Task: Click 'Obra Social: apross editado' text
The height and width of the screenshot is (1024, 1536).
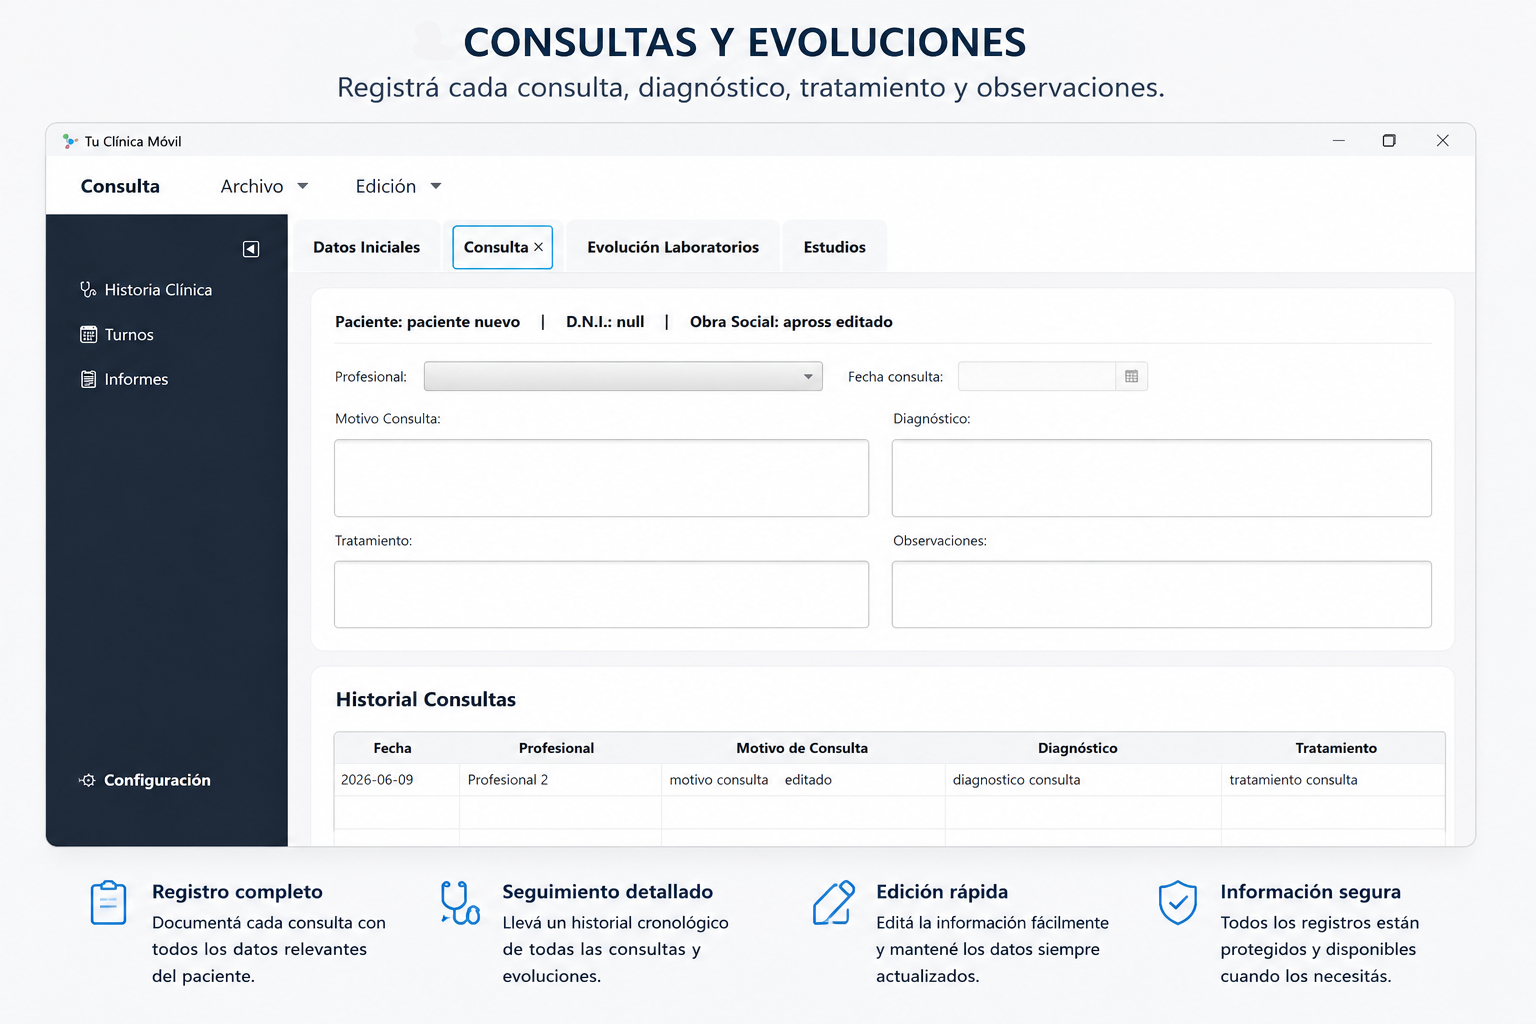Action: [791, 322]
